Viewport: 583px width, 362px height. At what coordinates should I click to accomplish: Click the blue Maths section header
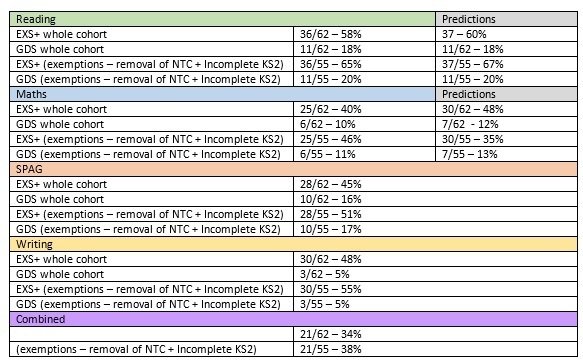click(222, 94)
